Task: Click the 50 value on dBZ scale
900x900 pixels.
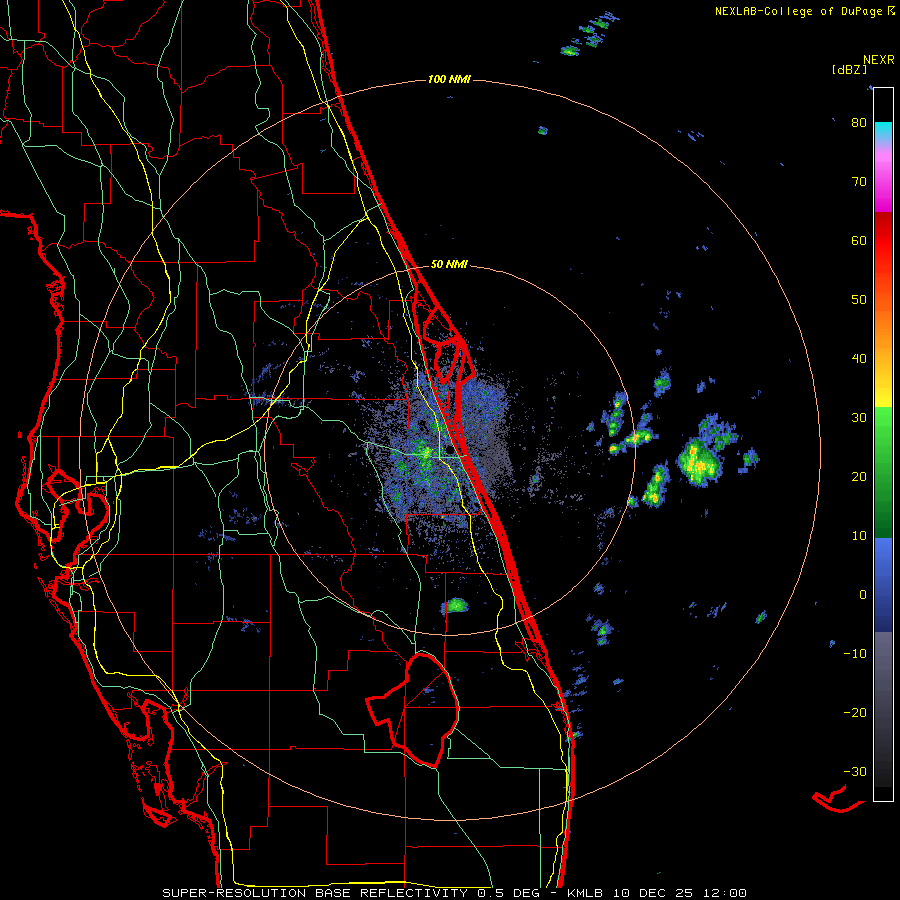Action: (859, 300)
